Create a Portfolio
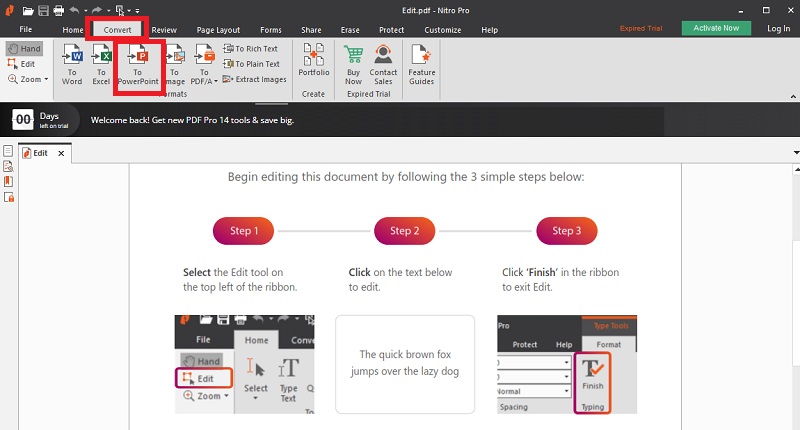 coord(314,60)
